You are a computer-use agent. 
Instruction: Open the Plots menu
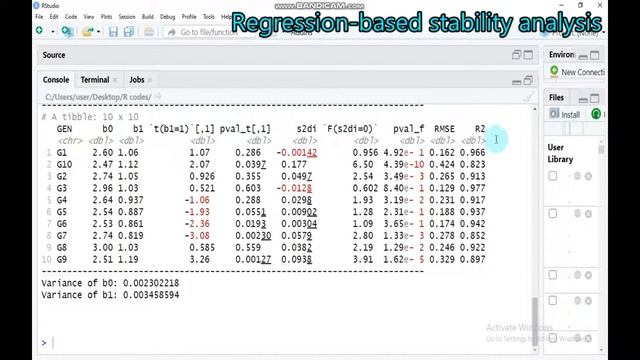point(106,17)
